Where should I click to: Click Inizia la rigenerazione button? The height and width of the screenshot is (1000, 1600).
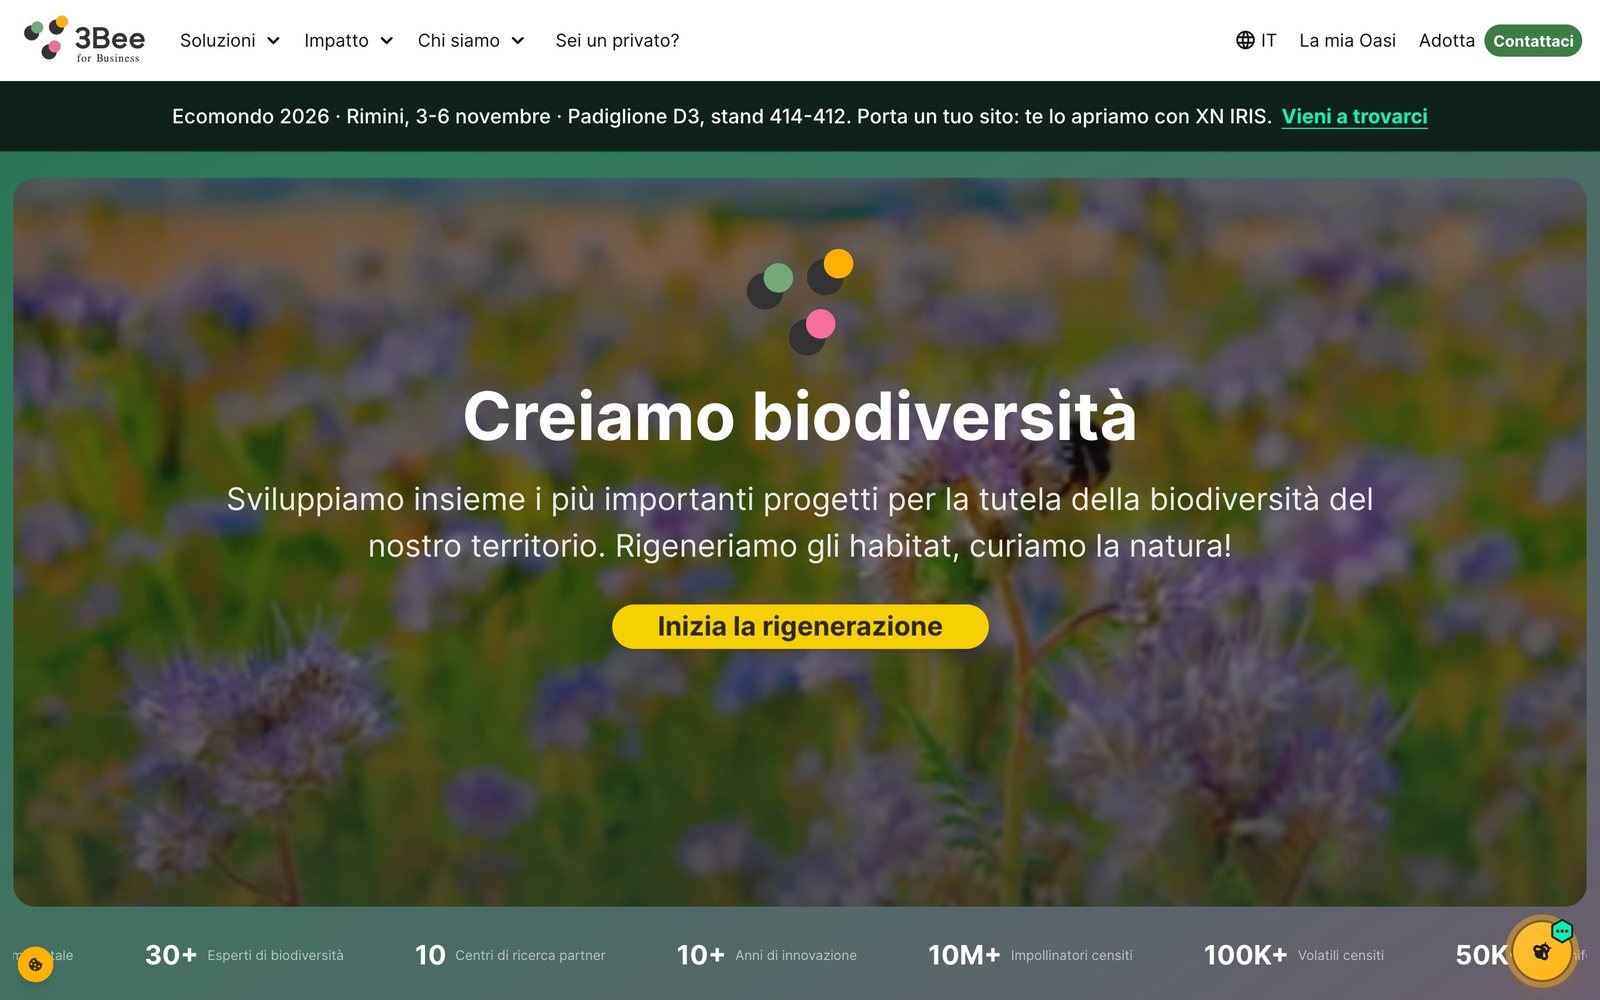(x=800, y=626)
